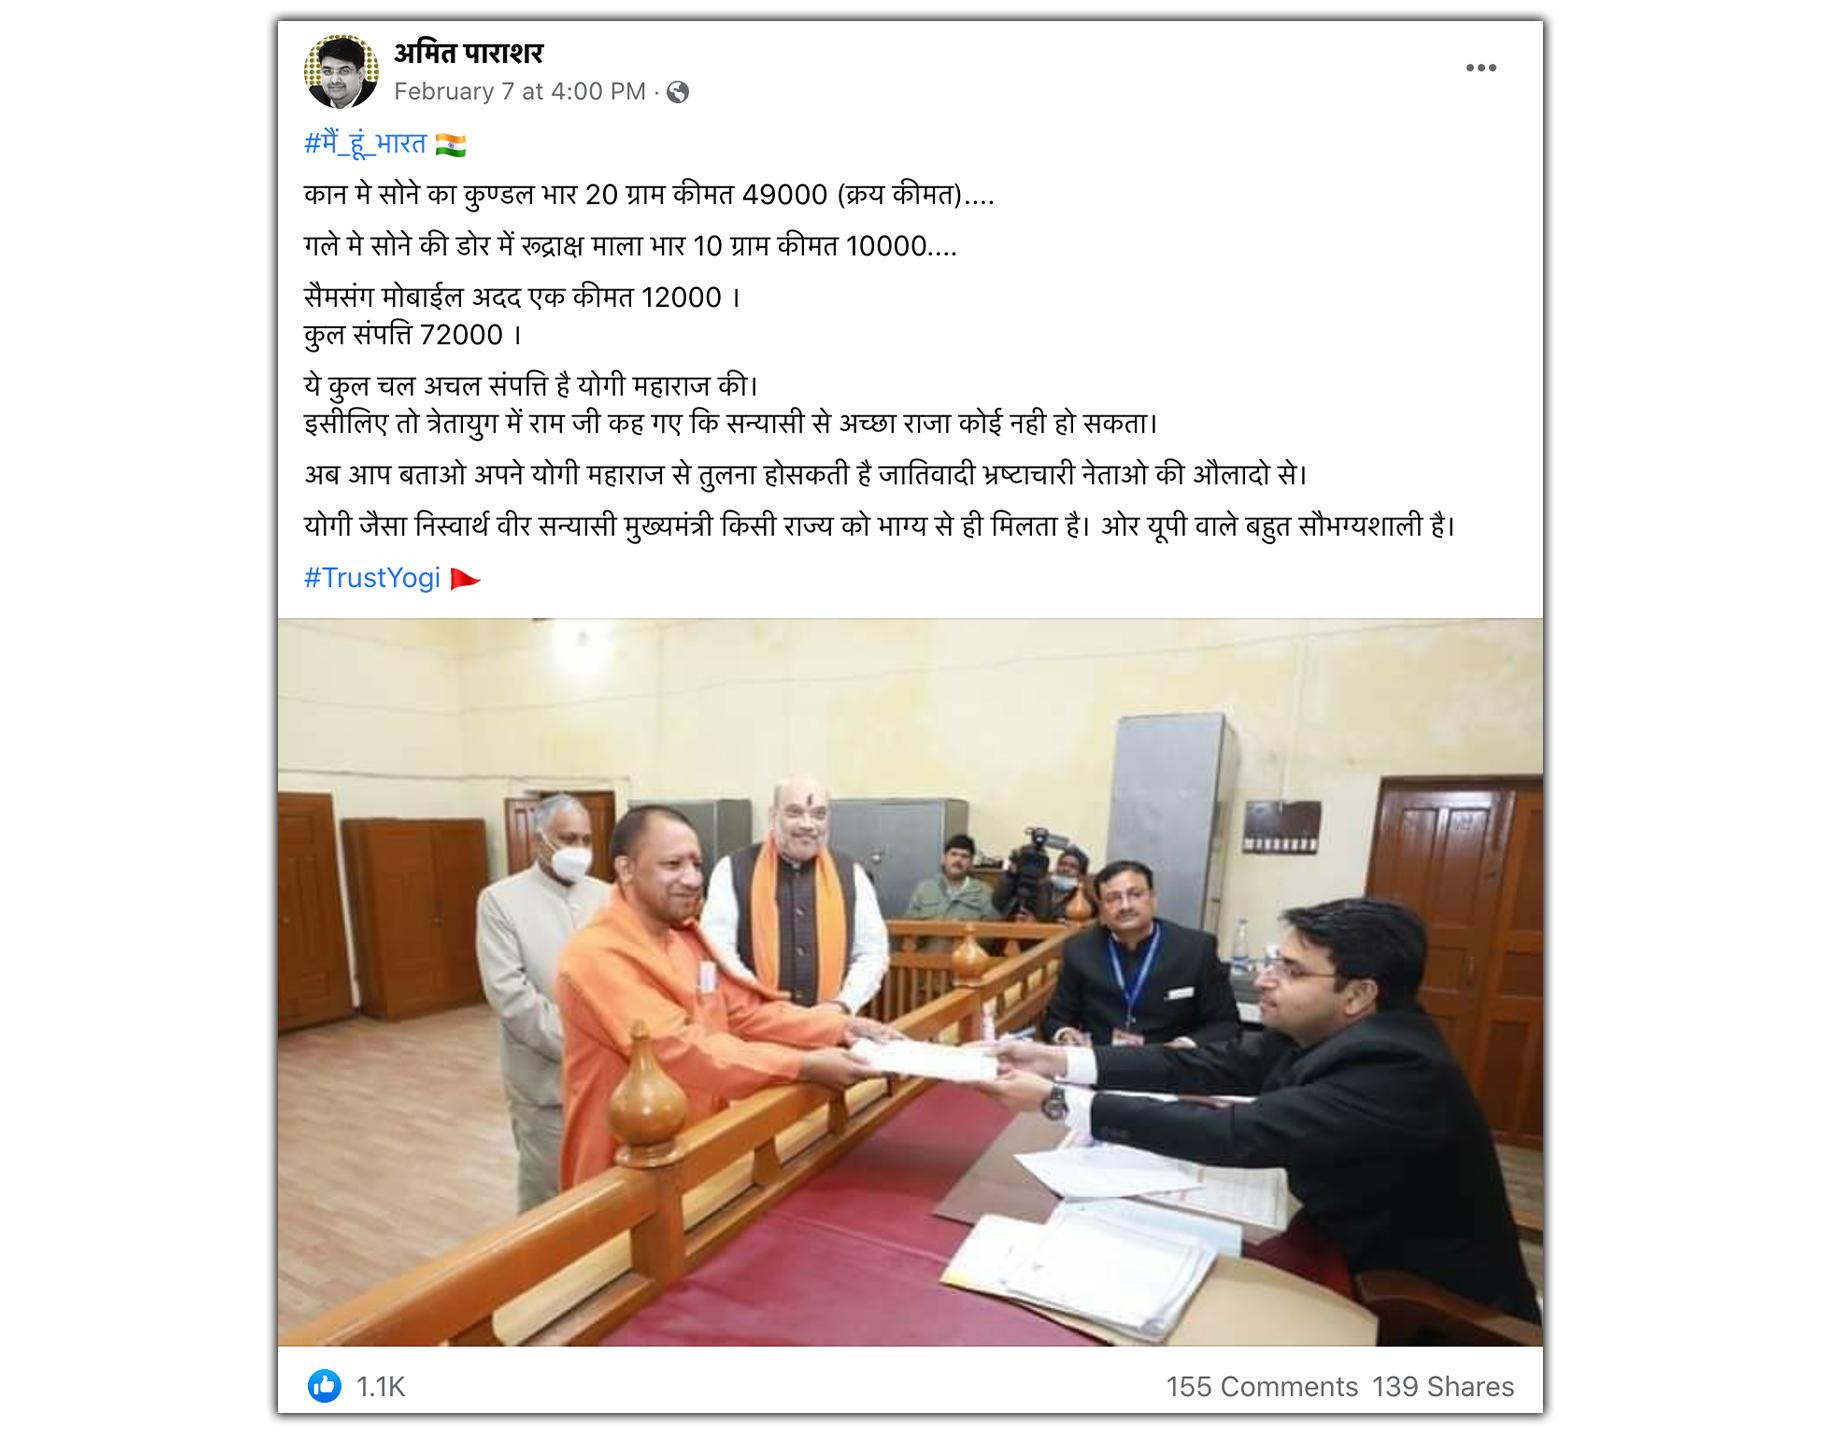Click the Indian flag emoji

(x=451, y=145)
